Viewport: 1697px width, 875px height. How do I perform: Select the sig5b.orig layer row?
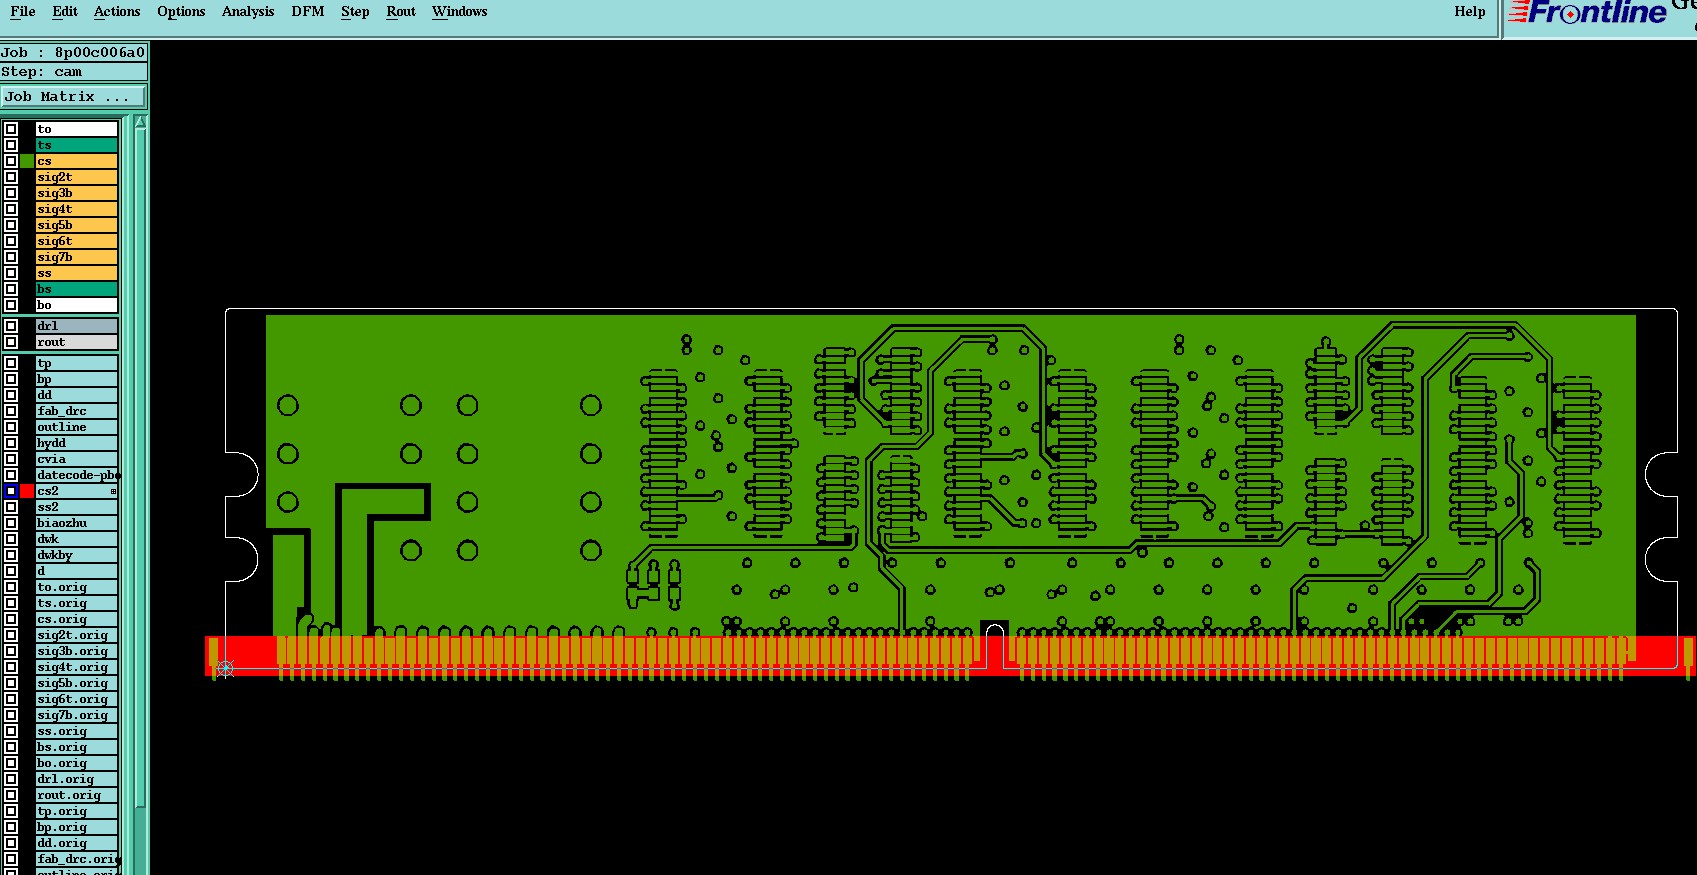[x=77, y=683]
